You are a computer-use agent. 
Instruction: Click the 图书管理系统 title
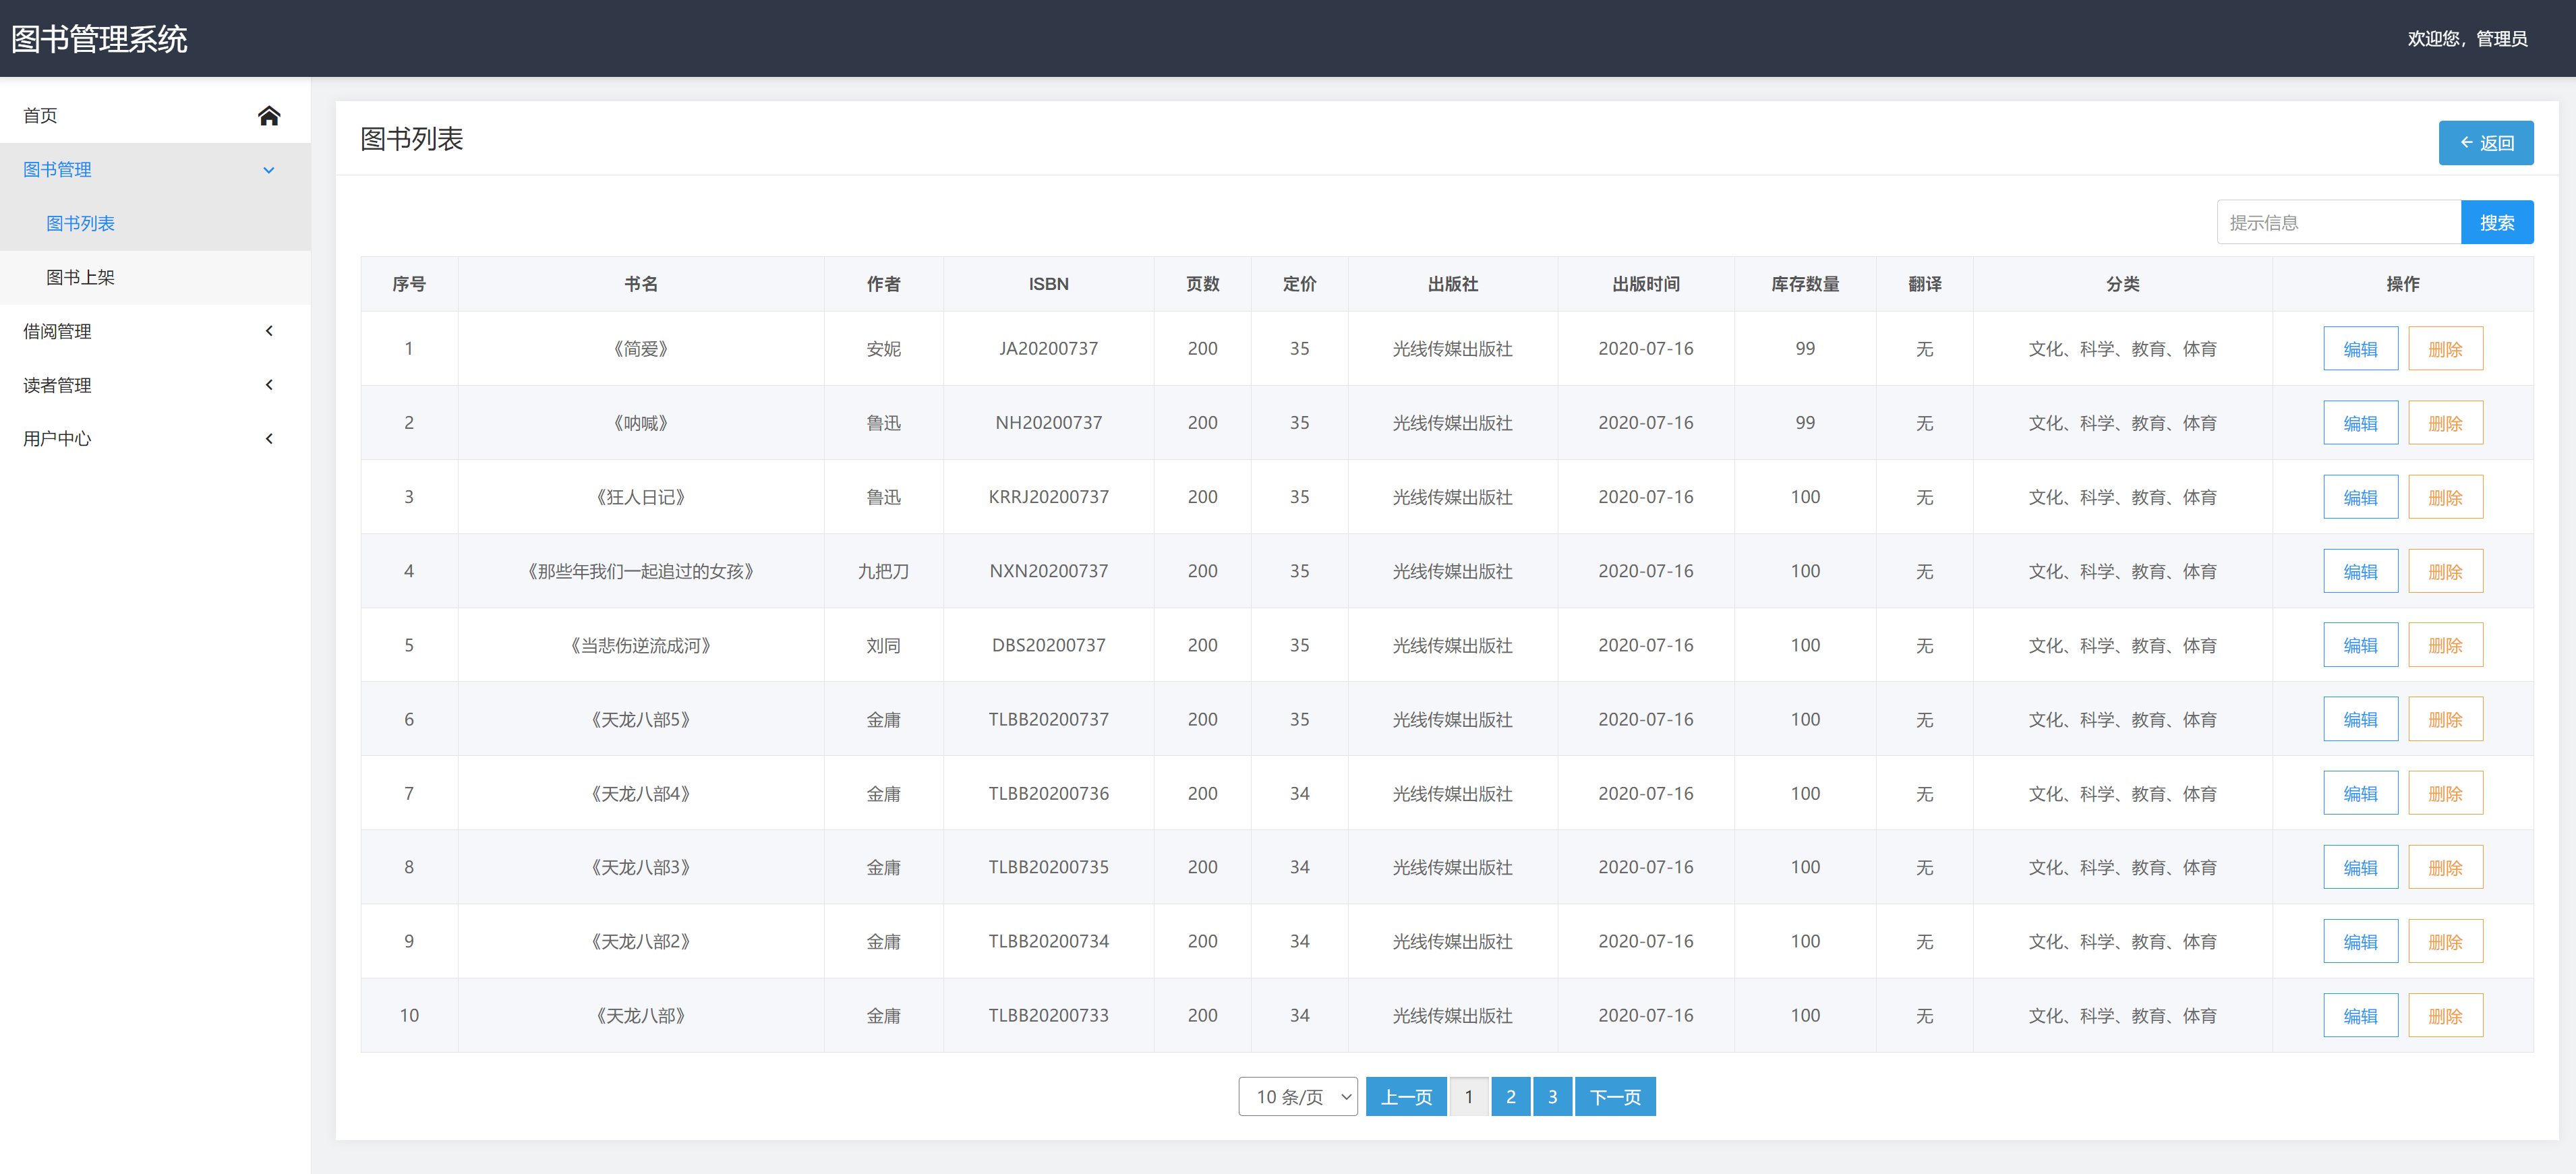(99, 39)
